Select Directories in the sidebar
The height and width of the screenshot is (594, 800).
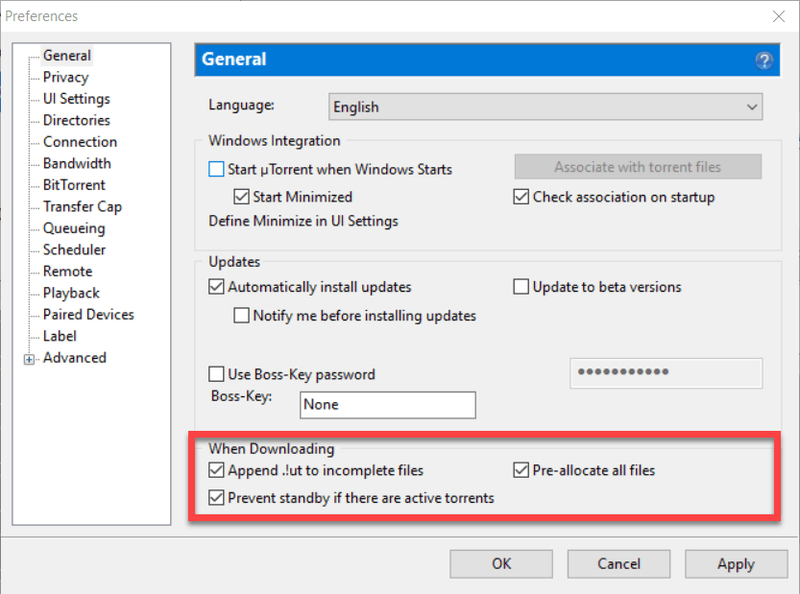[77, 120]
